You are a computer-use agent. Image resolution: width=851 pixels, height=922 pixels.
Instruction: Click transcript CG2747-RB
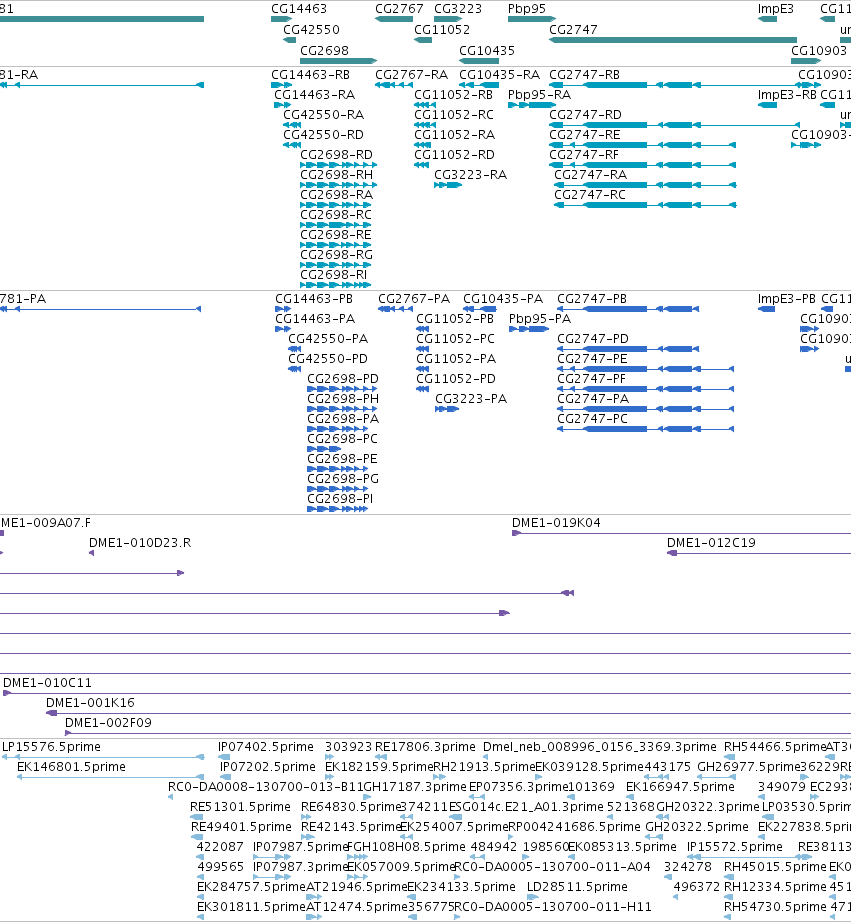(585, 75)
